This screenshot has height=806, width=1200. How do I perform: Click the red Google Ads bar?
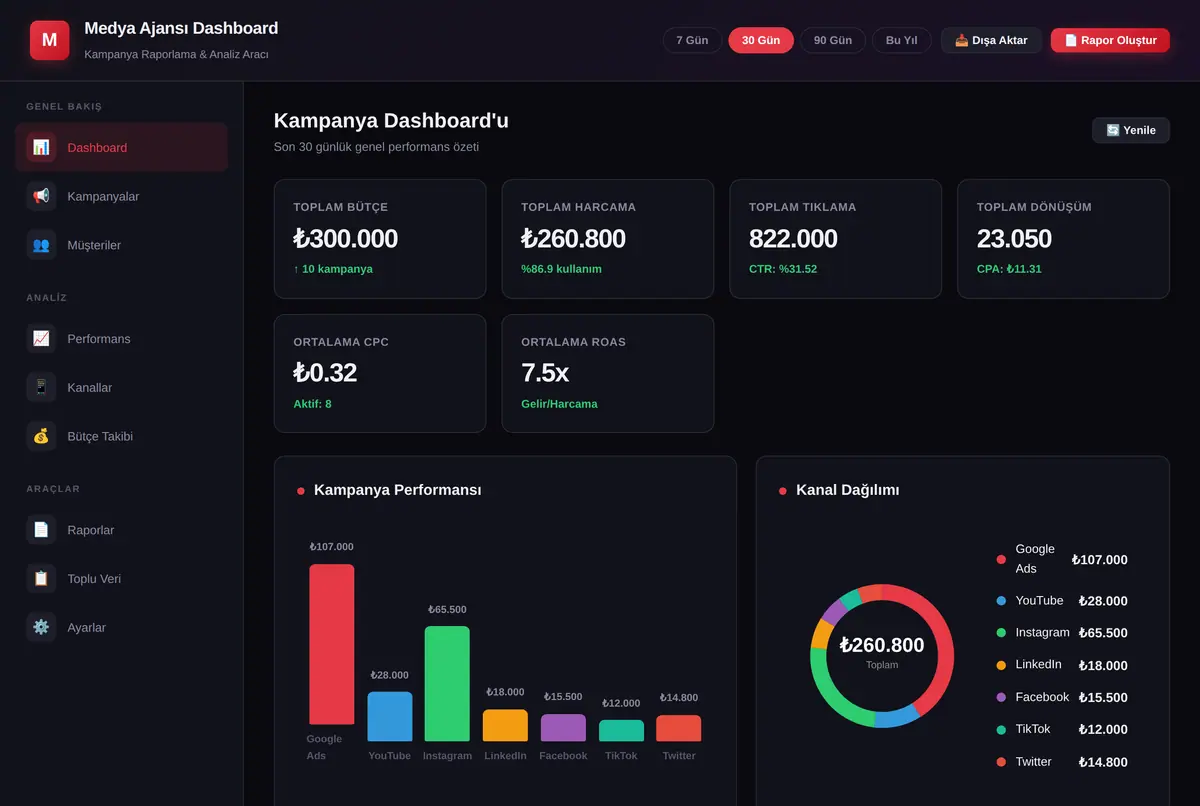[x=331, y=644]
